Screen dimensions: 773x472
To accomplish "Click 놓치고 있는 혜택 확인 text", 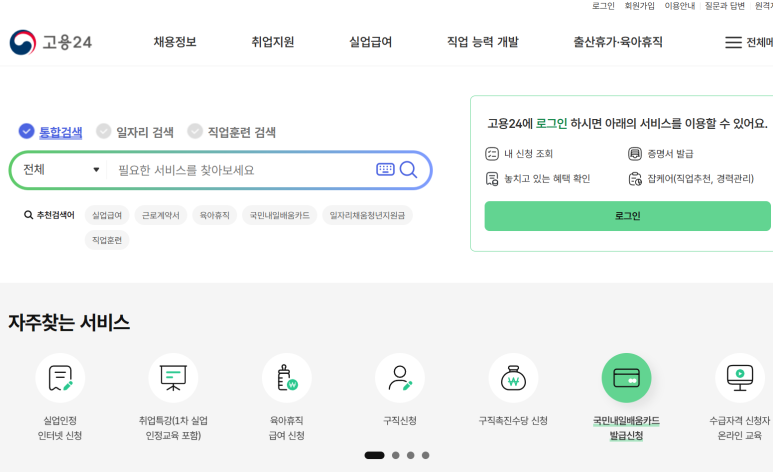I will coord(547,179).
